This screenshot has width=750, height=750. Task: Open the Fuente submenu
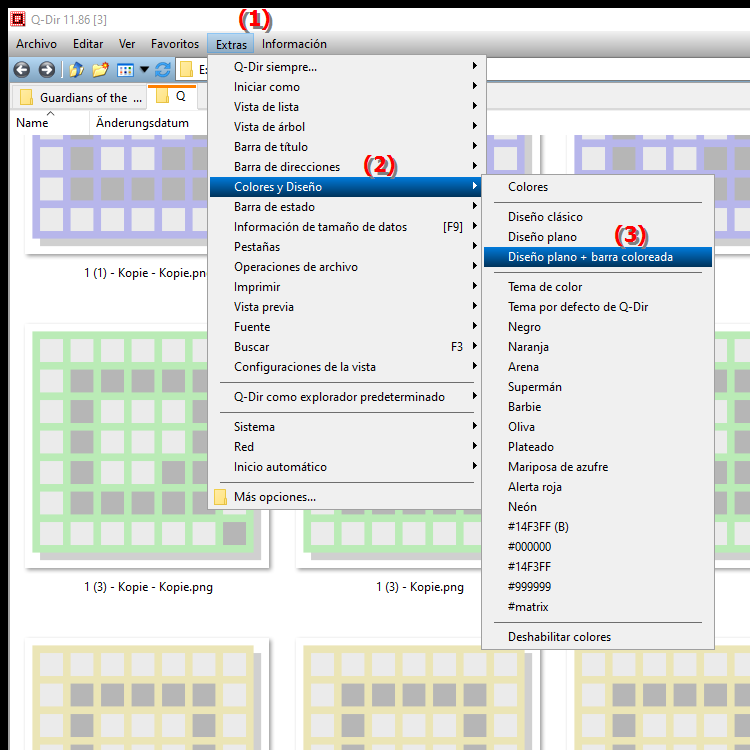(x=345, y=327)
